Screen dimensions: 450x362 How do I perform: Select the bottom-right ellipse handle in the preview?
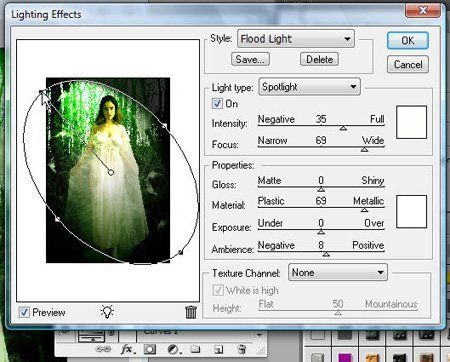[x=181, y=253]
